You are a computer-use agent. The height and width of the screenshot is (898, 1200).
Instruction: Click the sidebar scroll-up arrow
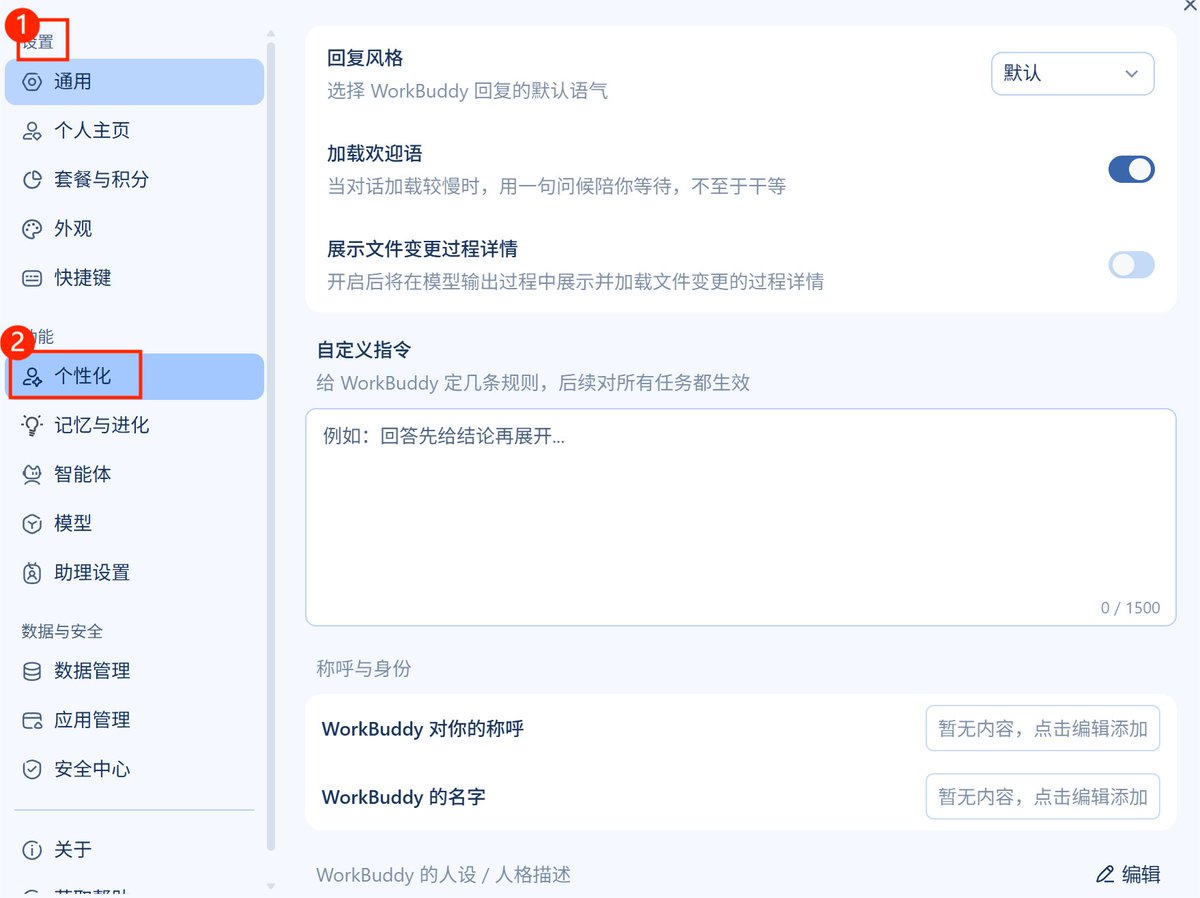[270, 34]
